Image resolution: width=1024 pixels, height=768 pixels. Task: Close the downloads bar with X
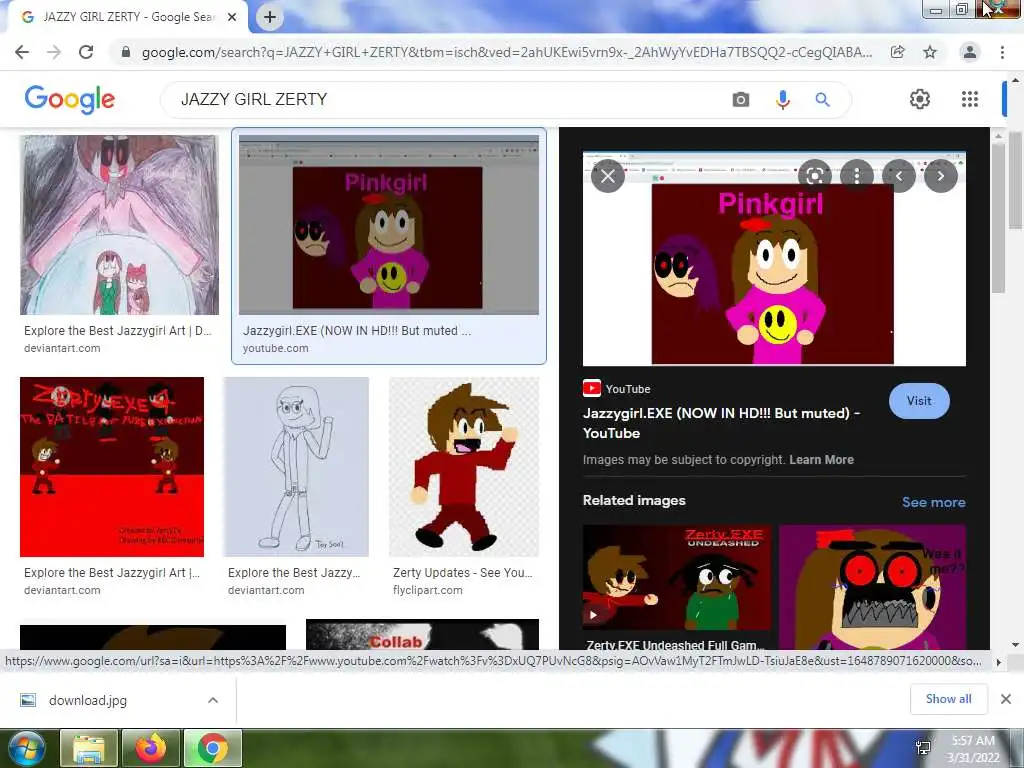1006,699
